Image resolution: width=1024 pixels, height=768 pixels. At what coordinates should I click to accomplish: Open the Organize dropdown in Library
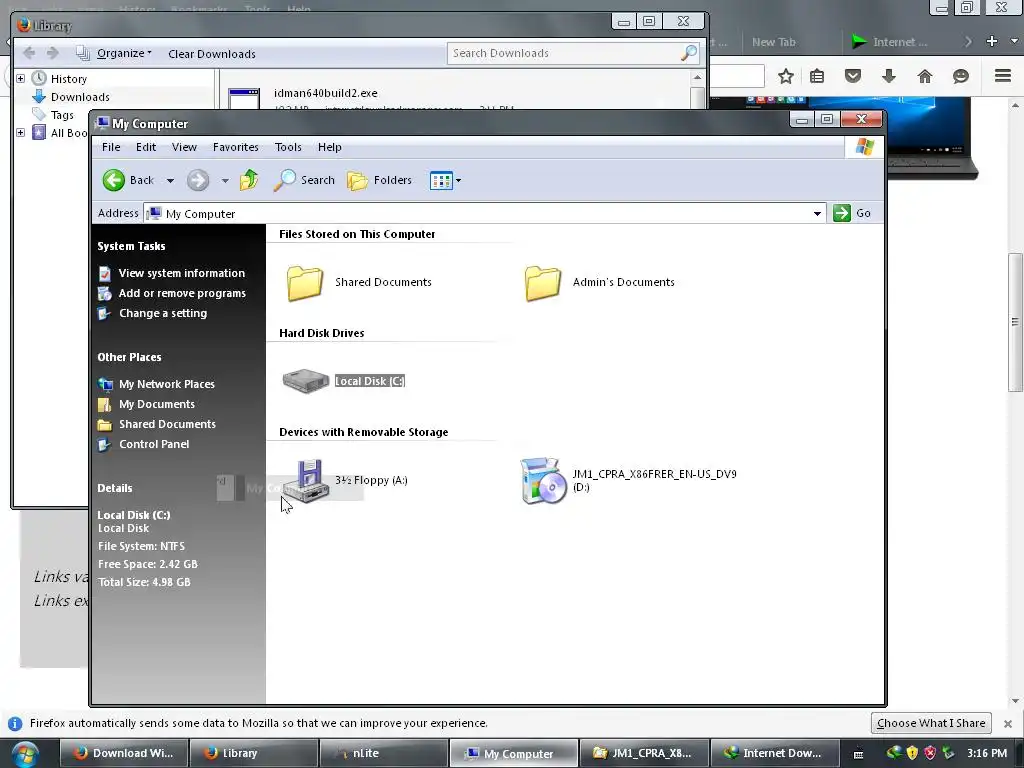point(123,53)
